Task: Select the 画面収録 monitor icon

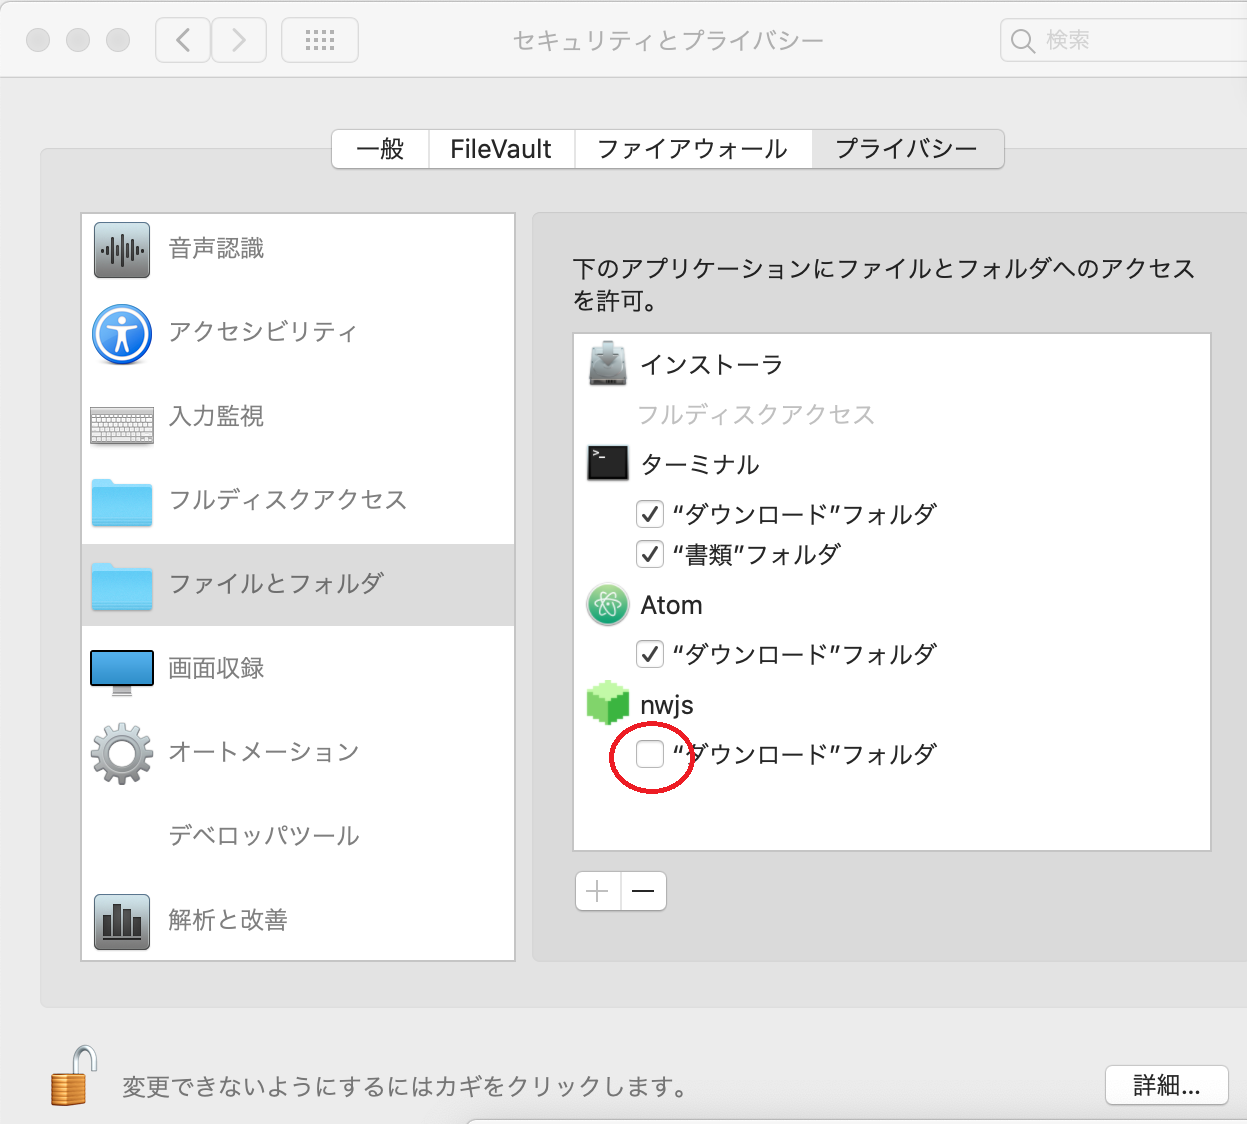Action: [122, 671]
